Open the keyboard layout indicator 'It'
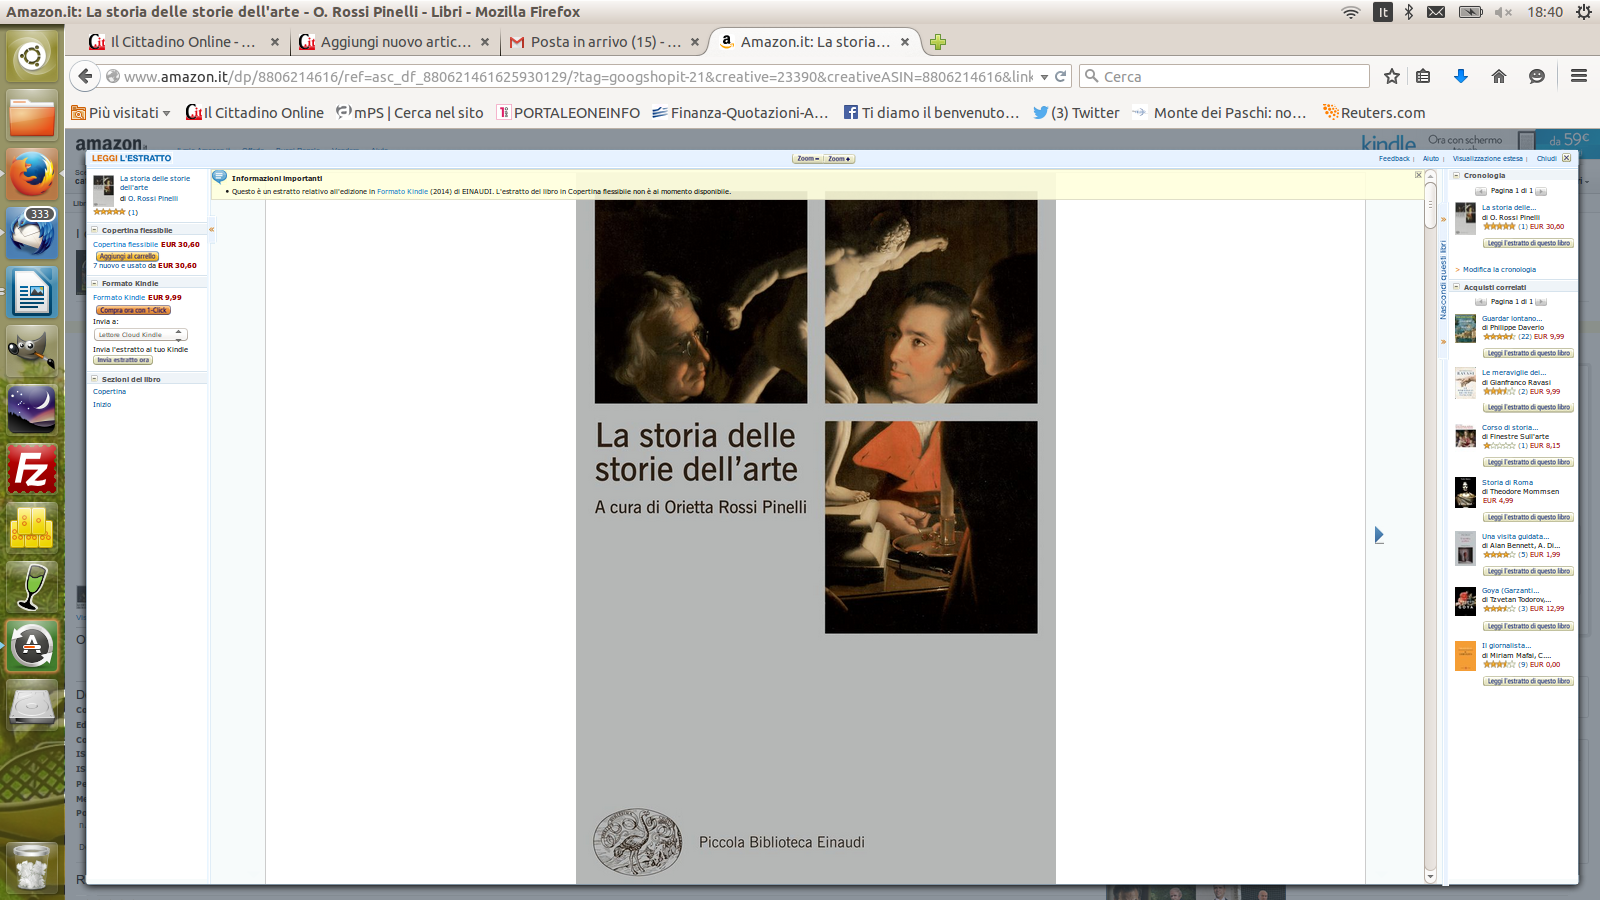Screen dimensions: 1600x900 coord(1382,12)
